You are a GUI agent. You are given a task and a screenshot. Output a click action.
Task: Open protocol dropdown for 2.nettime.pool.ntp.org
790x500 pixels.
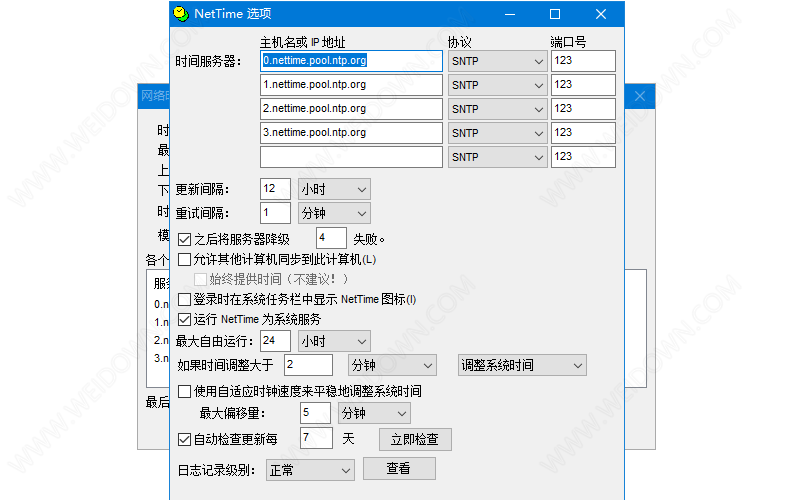tap(497, 109)
